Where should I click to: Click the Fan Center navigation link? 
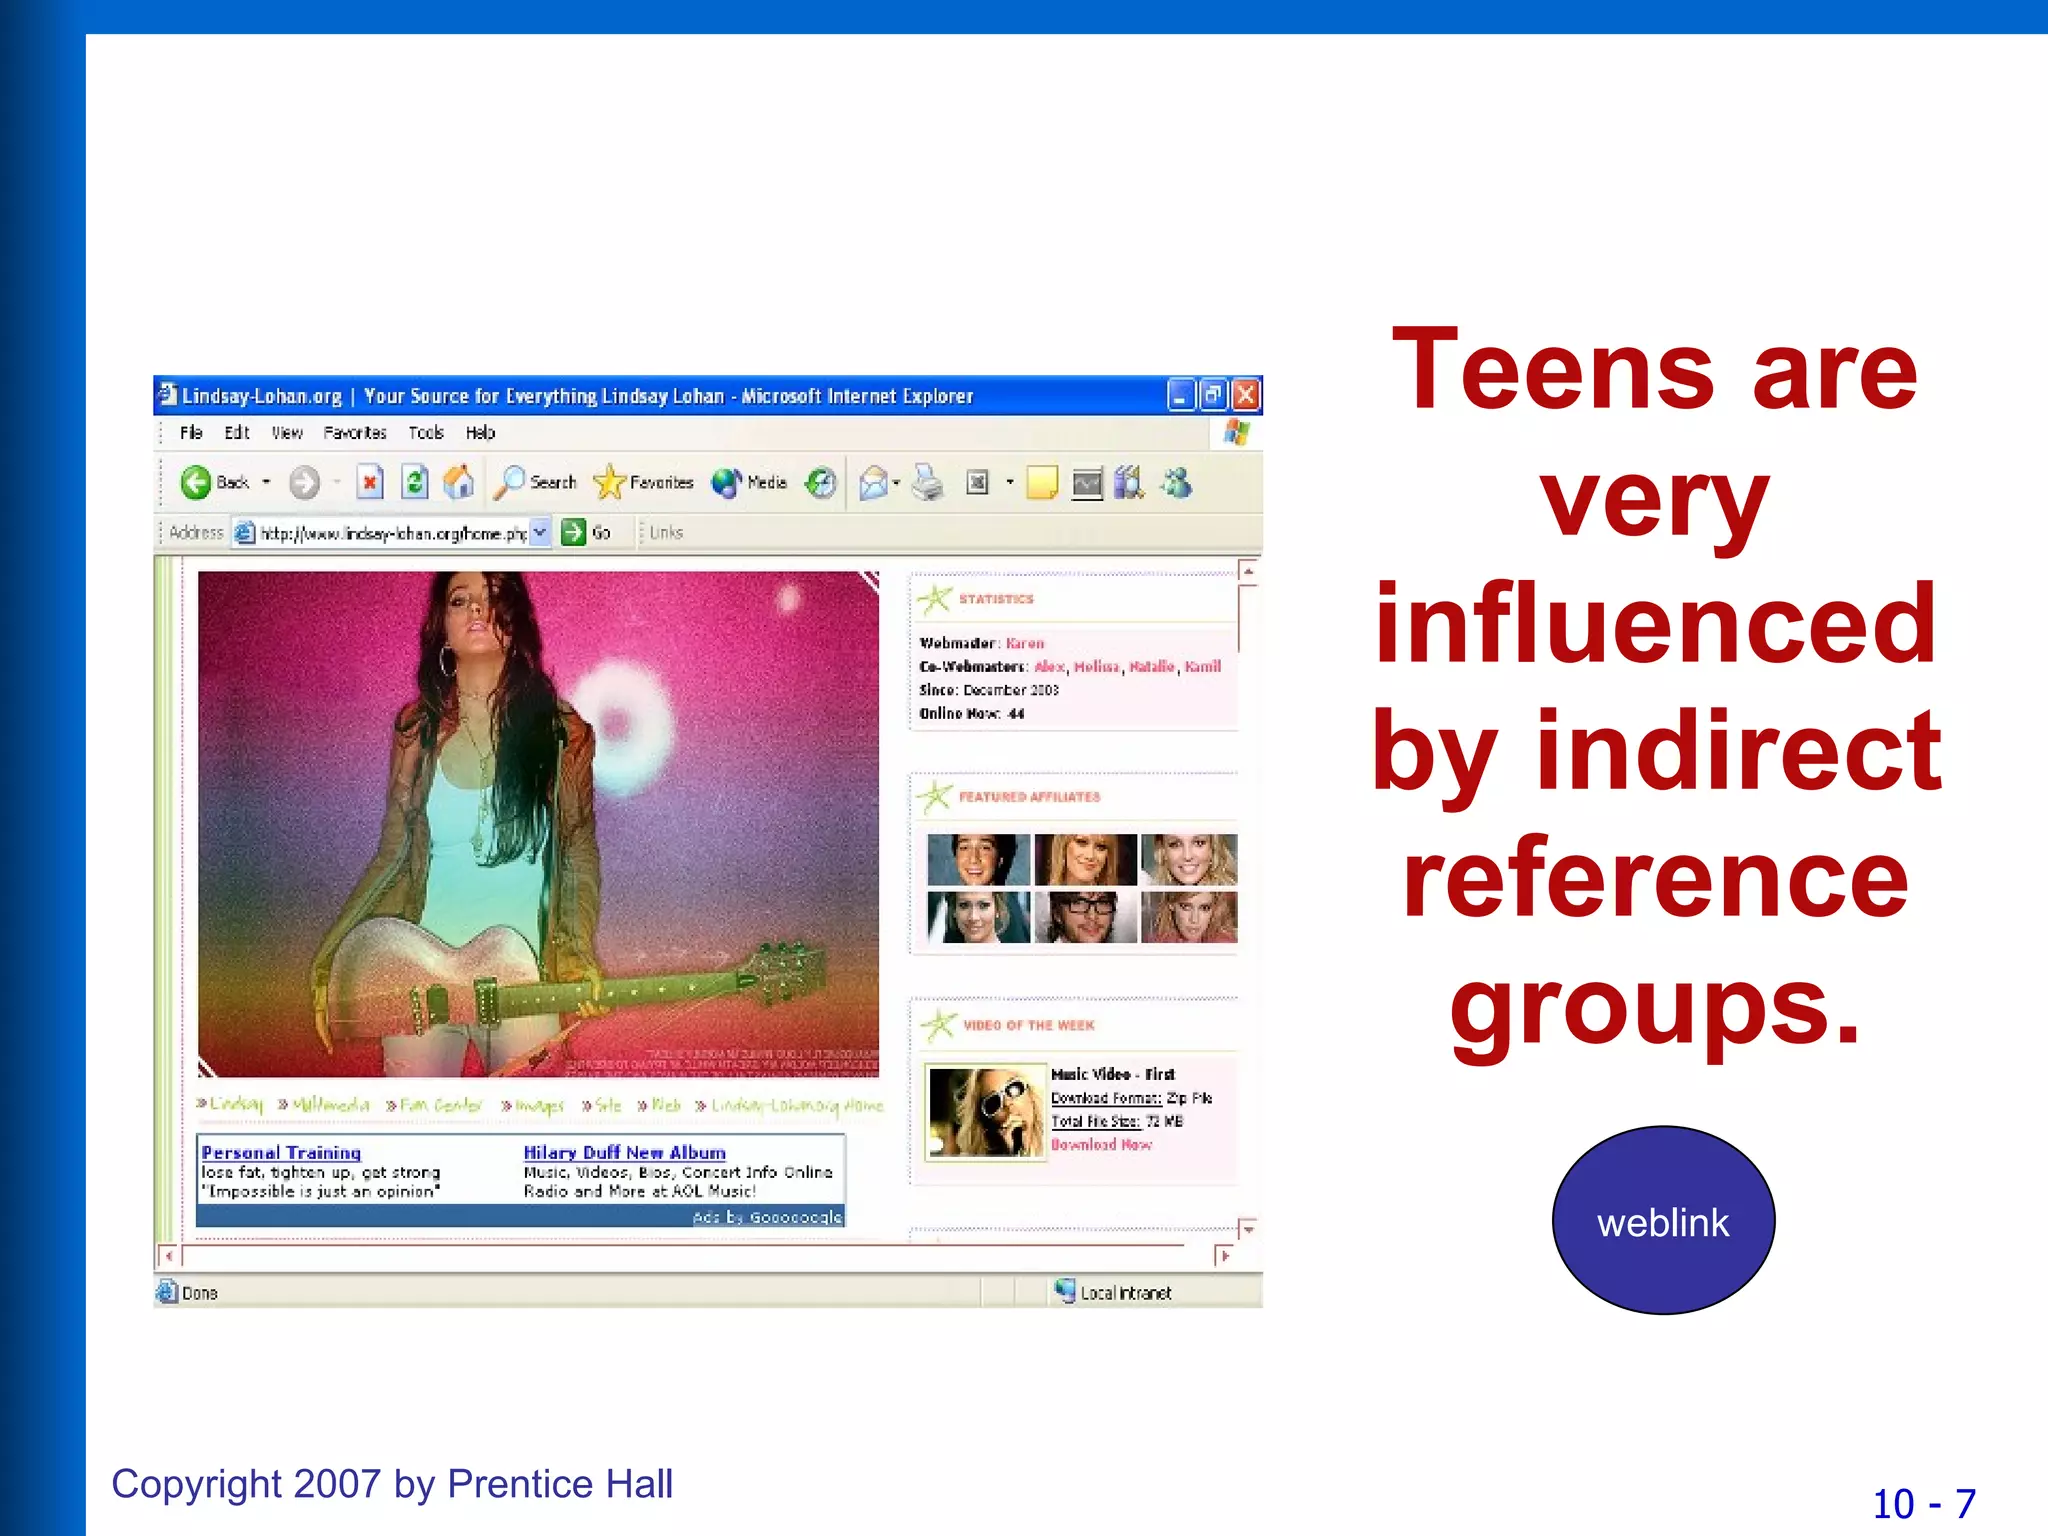(x=441, y=1105)
